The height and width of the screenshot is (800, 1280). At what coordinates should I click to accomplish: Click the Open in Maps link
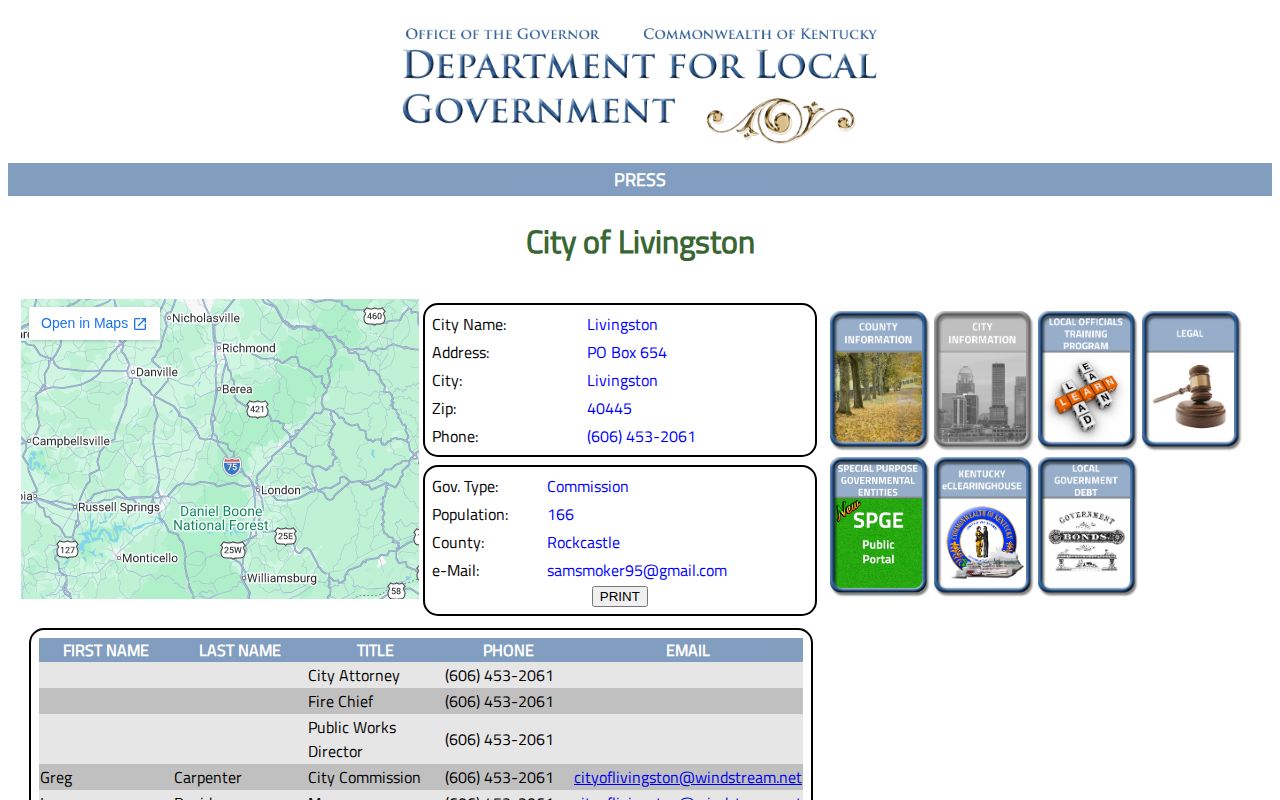click(94, 324)
